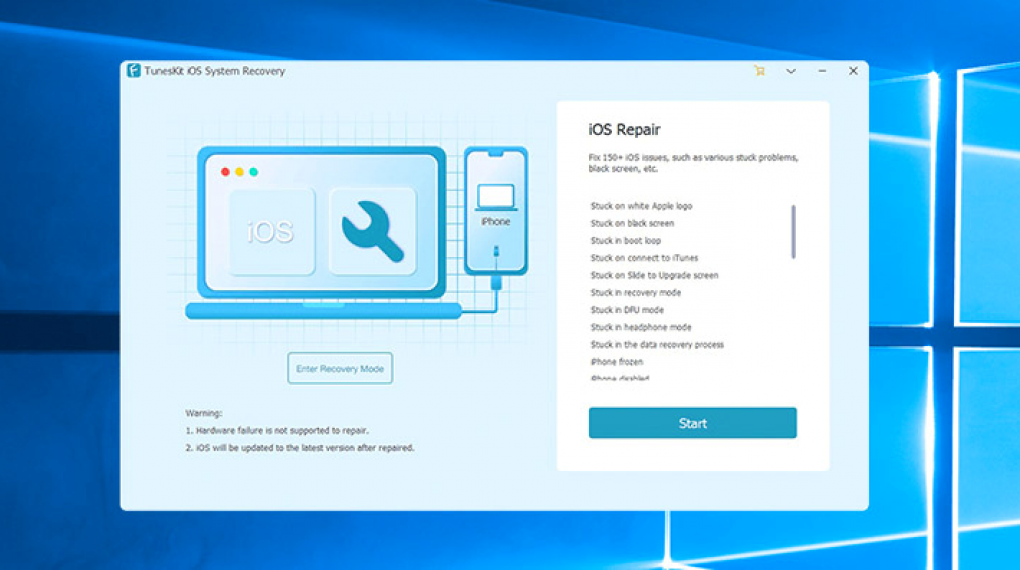
Task: Click the iOS tile in laptop illustration
Action: pos(271,231)
